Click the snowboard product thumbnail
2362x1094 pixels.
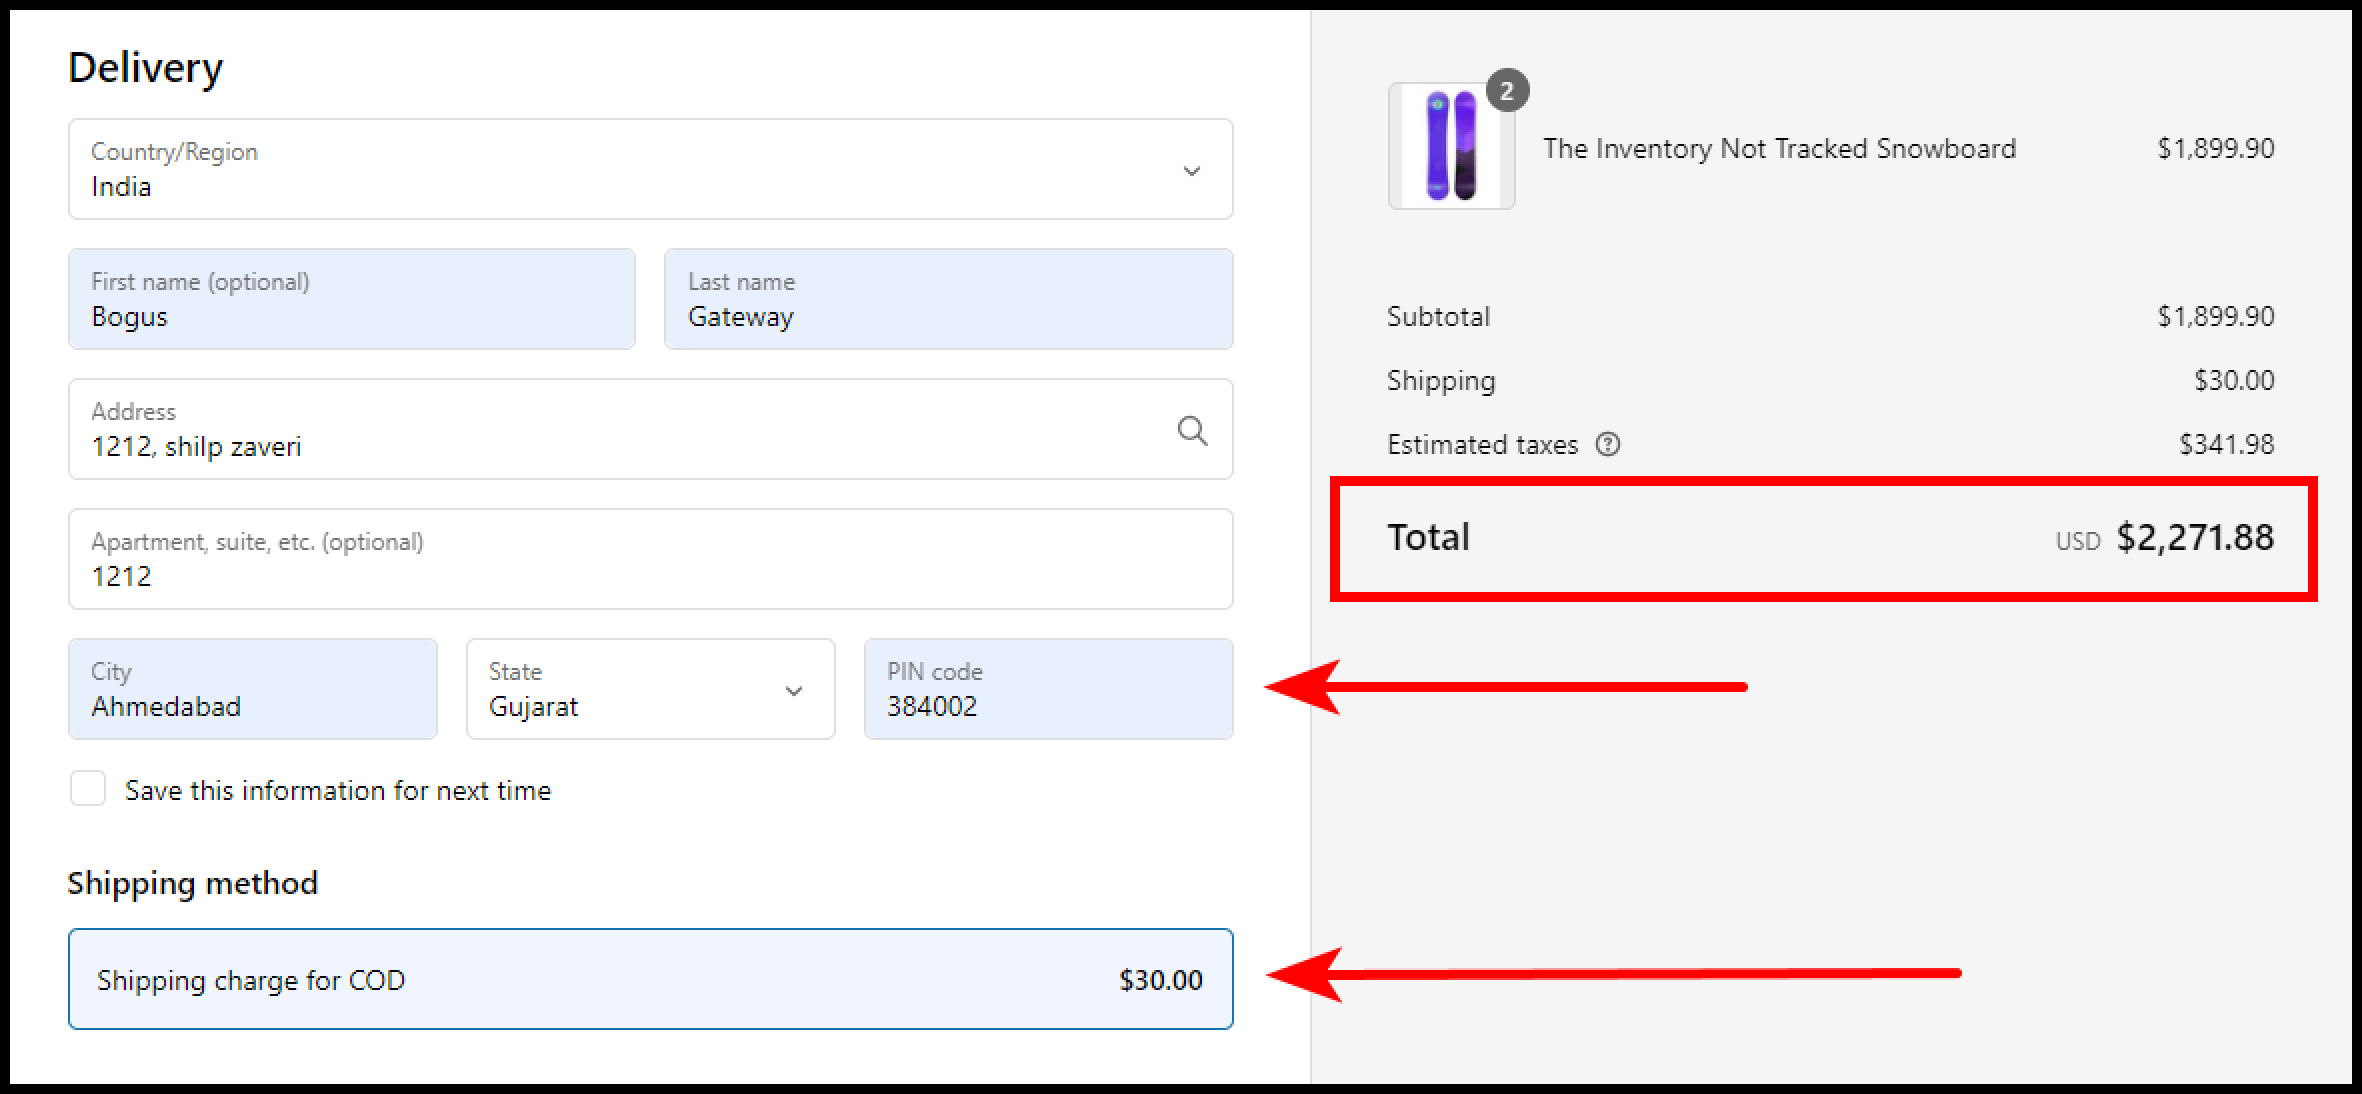[x=1450, y=146]
